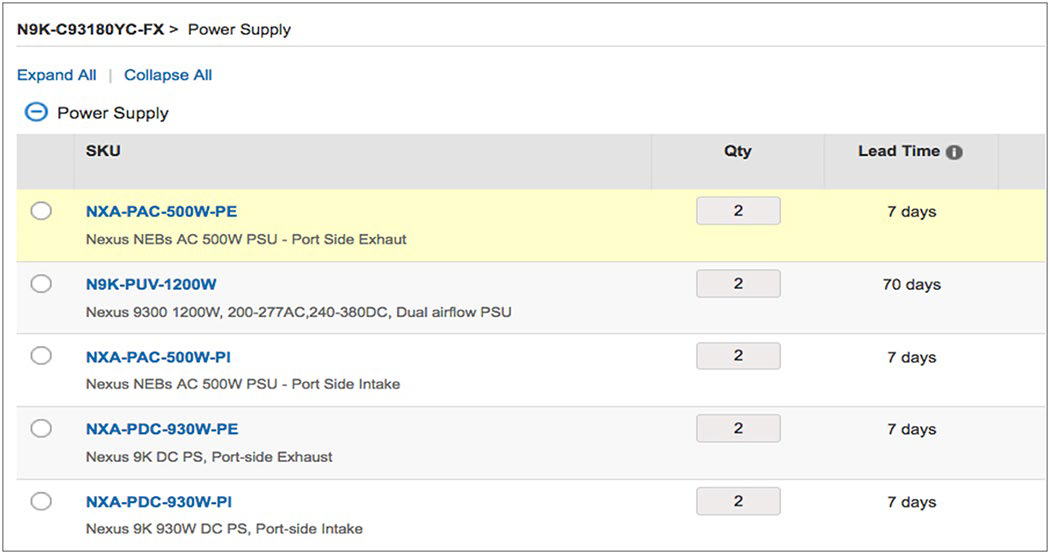Collapse the Power Supply section

tap(35, 113)
